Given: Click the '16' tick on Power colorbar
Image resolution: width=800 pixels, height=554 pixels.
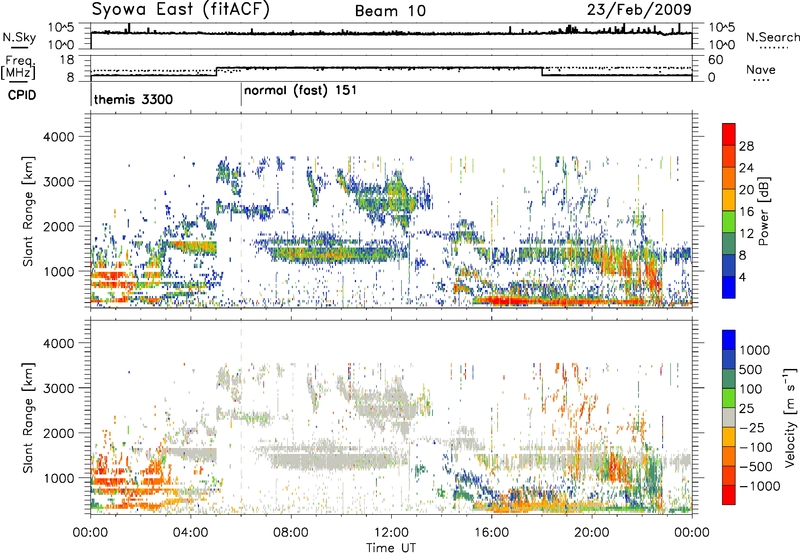Looking at the screenshot, I should [x=746, y=211].
